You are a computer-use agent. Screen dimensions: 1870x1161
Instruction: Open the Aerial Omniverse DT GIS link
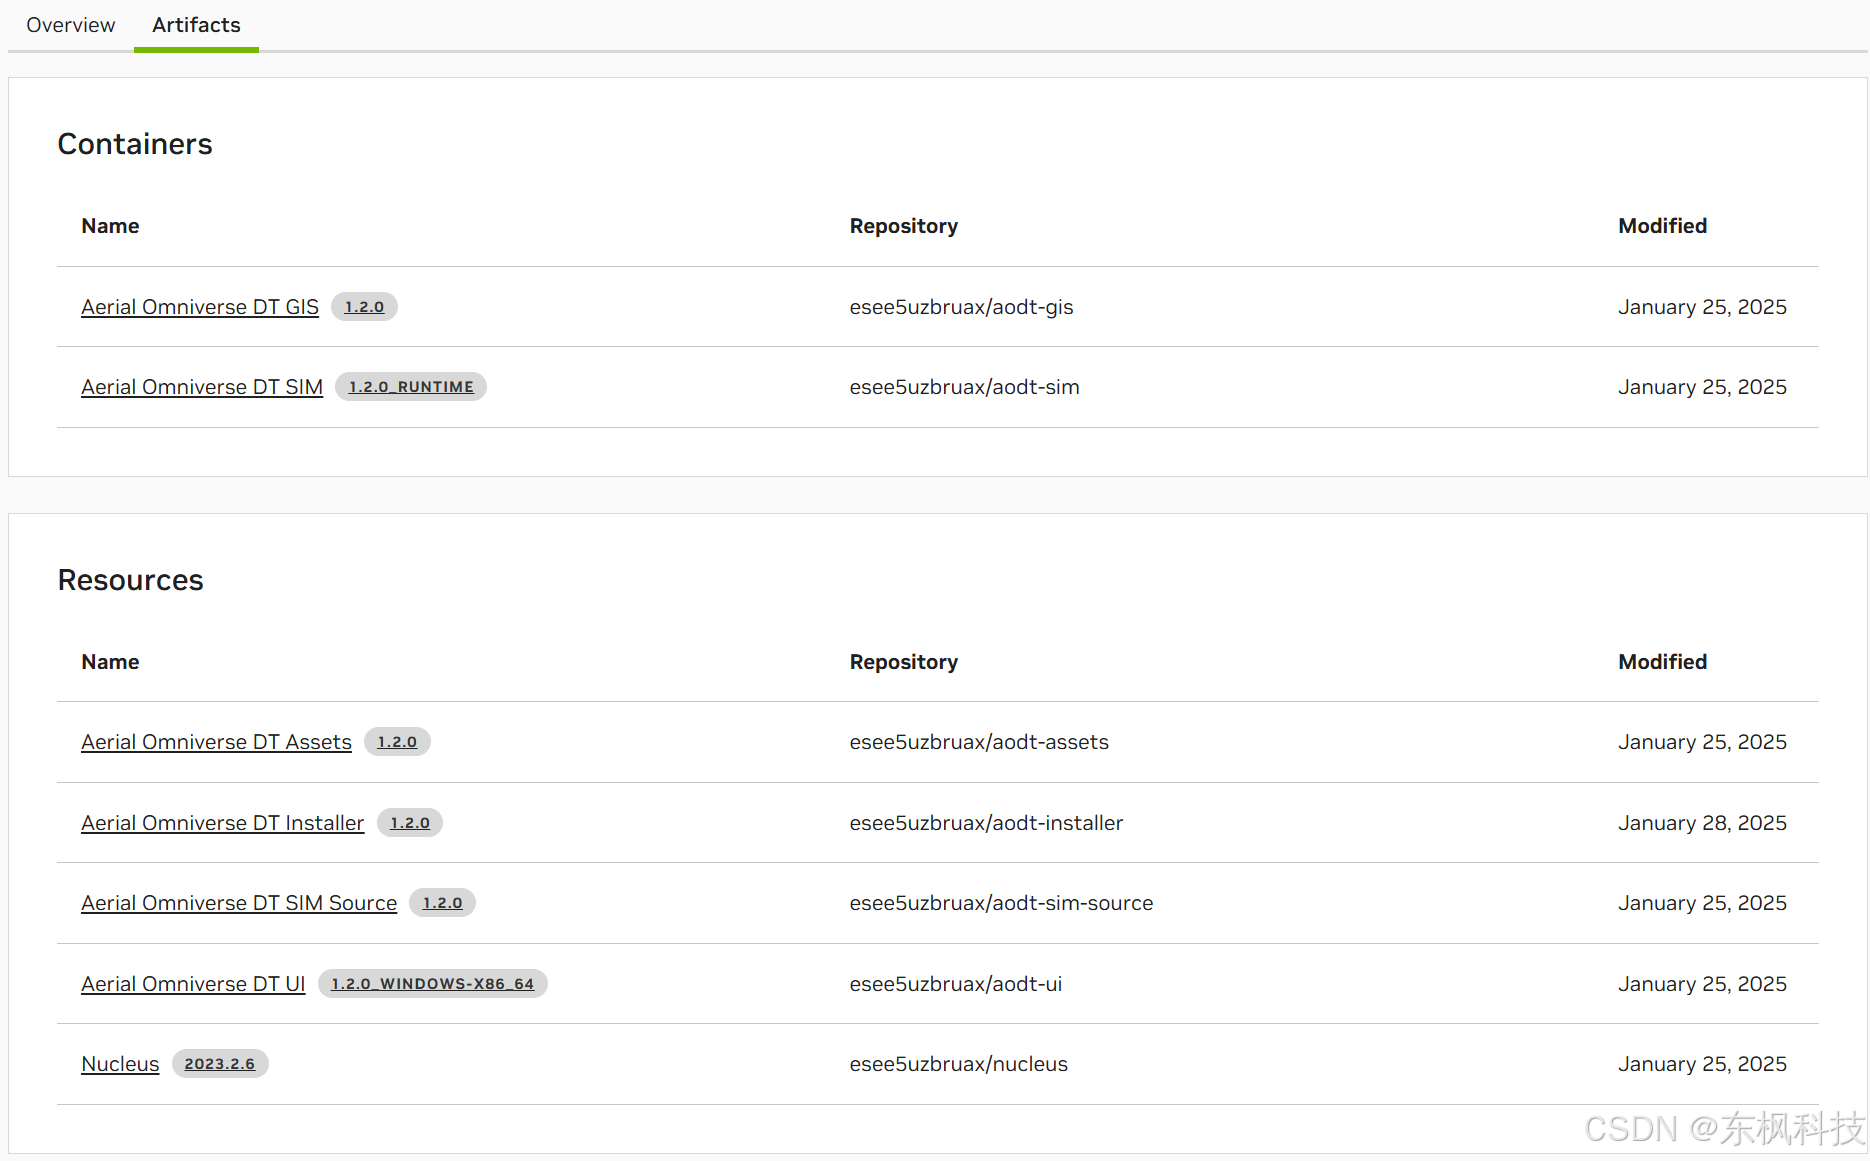coord(200,307)
